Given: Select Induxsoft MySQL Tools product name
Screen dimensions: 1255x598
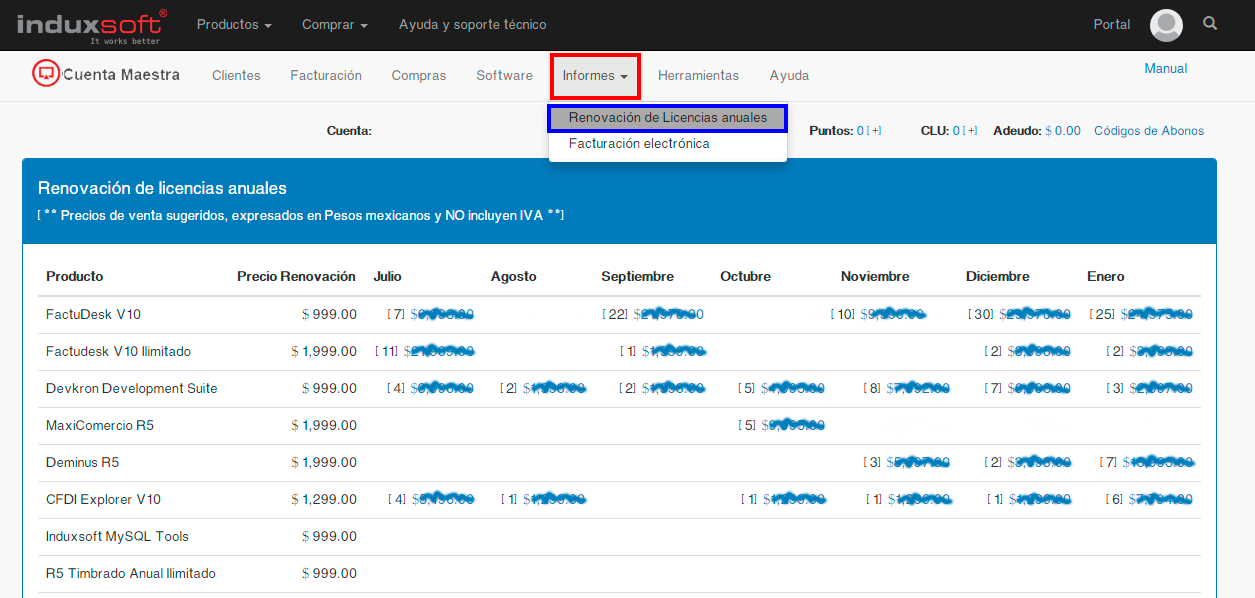Looking at the screenshot, I should click(x=118, y=537).
